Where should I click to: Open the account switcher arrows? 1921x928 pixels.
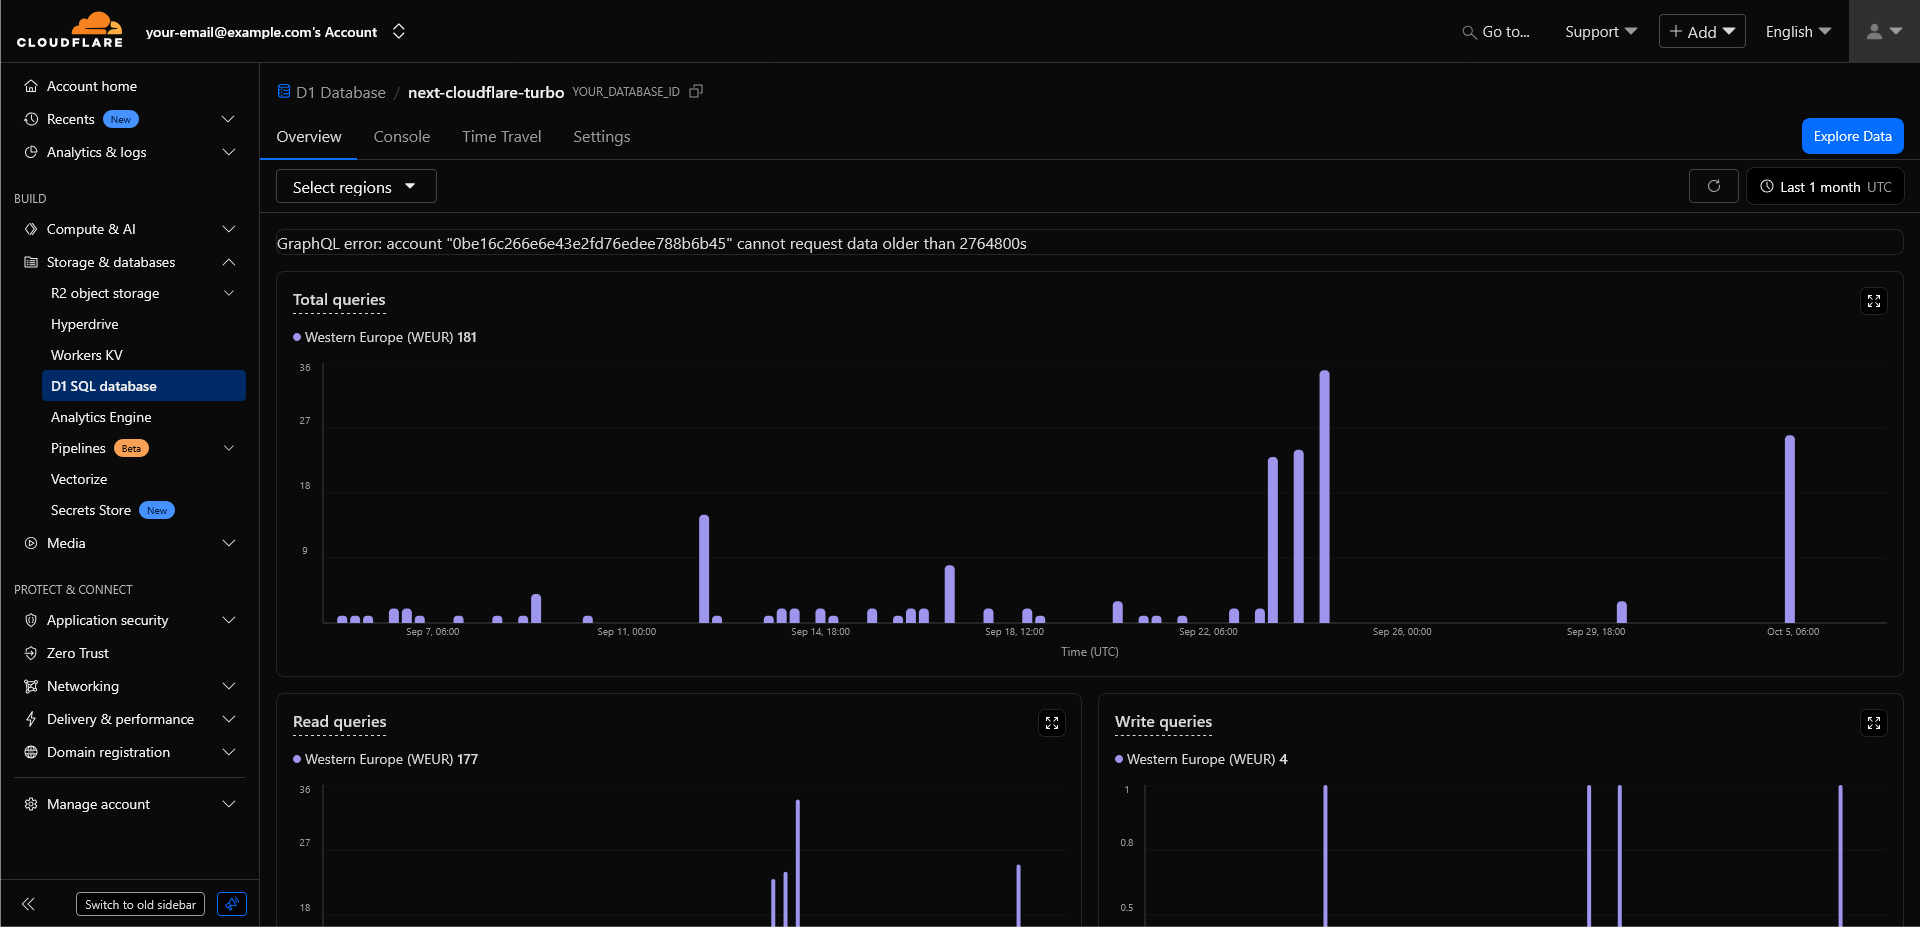coord(399,31)
